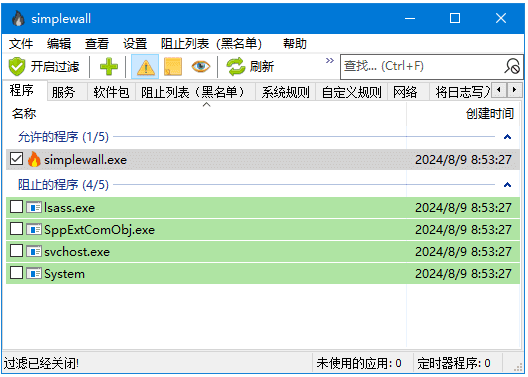Click the creation time of the svchost.exe row
Viewport: 528px width, 377px height.
463,252
